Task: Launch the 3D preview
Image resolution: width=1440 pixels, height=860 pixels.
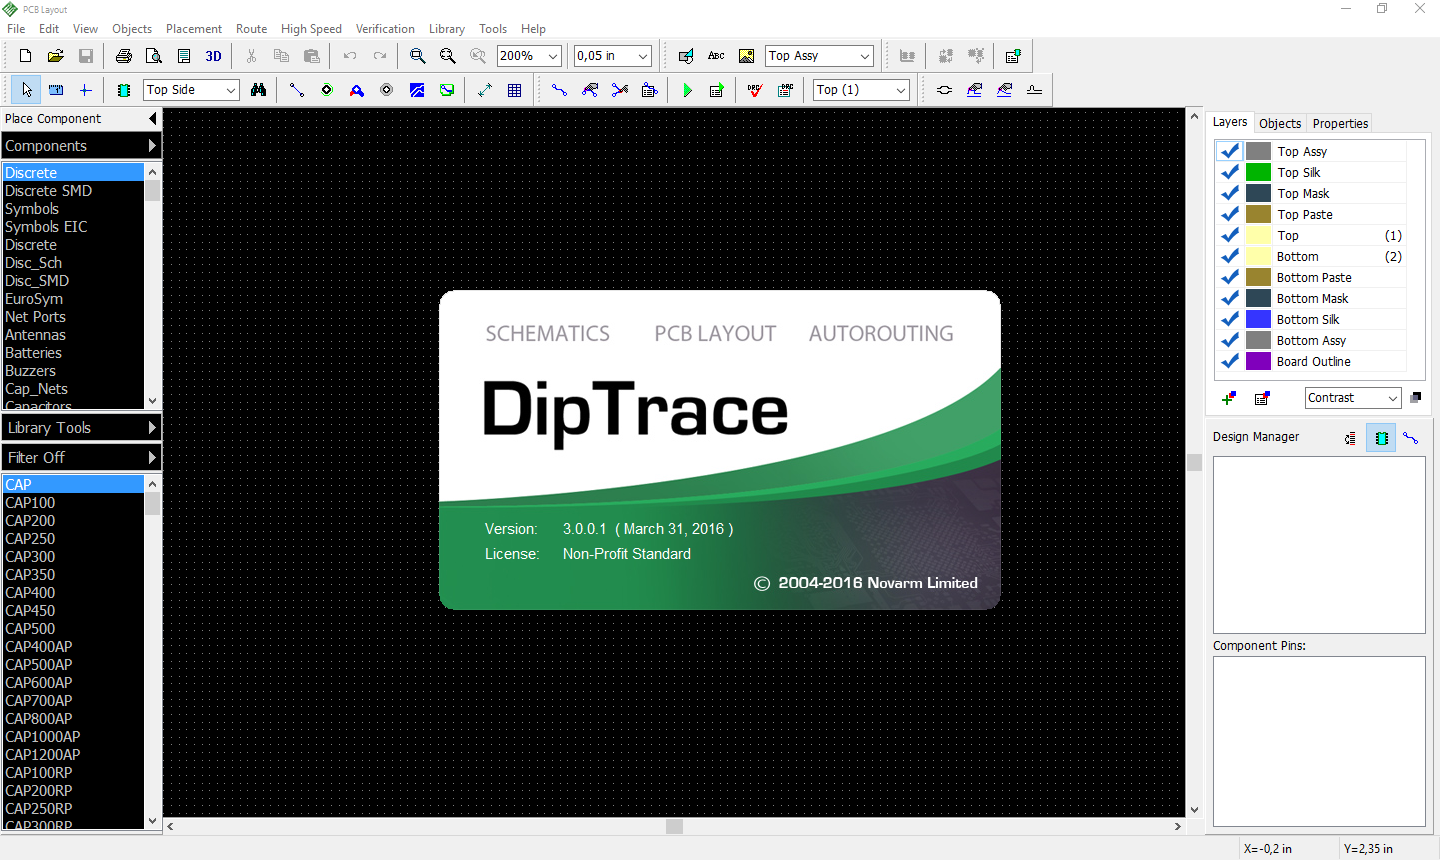Action: (213, 56)
